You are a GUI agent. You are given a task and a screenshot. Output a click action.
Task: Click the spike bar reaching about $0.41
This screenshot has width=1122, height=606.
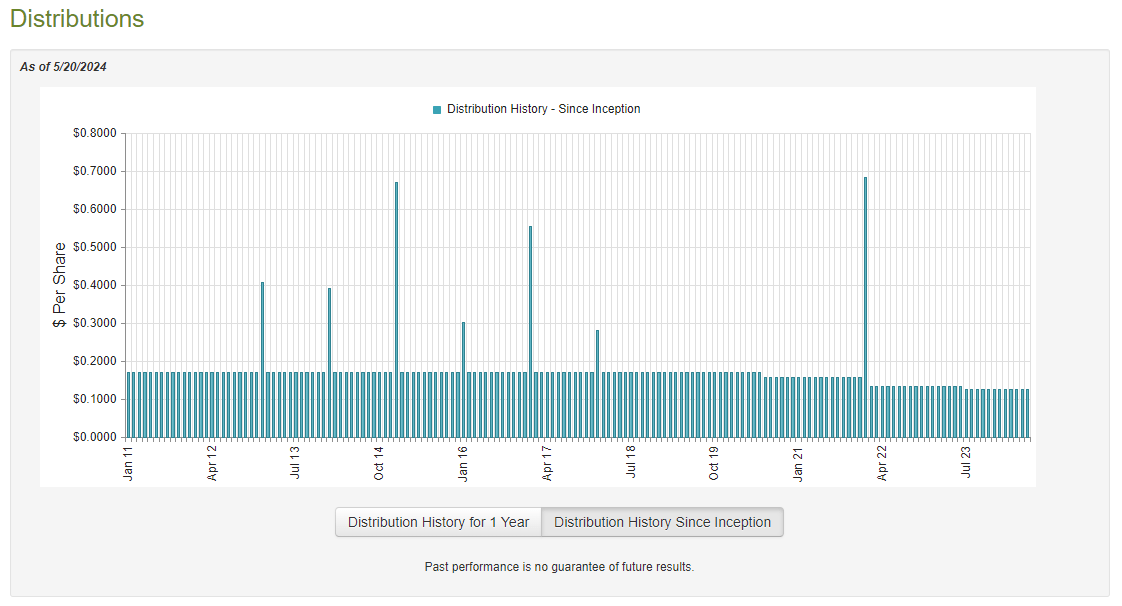[x=263, y=360]
